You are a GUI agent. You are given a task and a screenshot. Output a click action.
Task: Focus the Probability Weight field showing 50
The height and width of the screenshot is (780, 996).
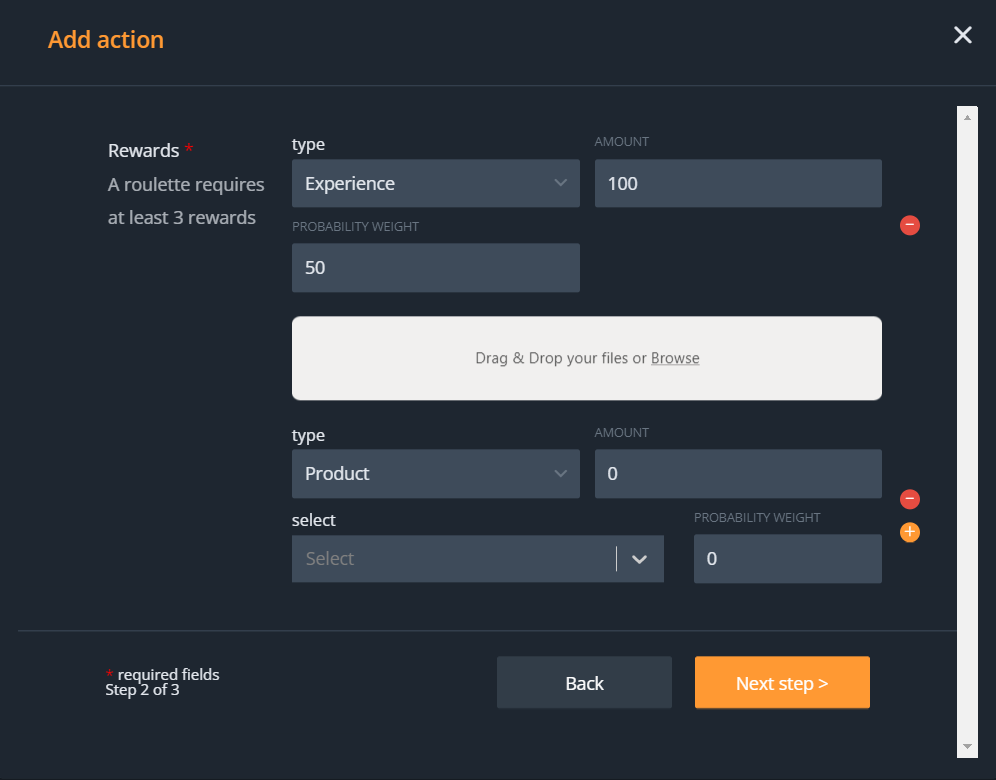435,268
